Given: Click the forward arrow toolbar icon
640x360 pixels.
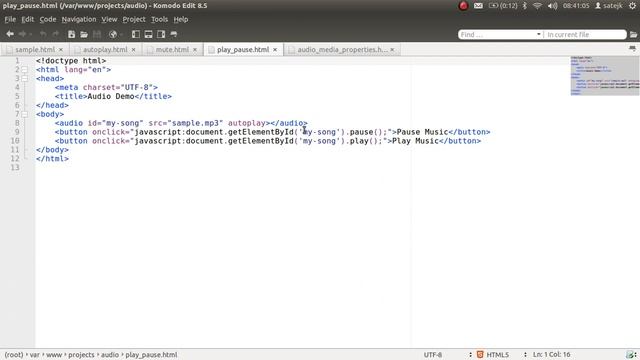Looking at the screenshot, I should [x=23, y=34].
